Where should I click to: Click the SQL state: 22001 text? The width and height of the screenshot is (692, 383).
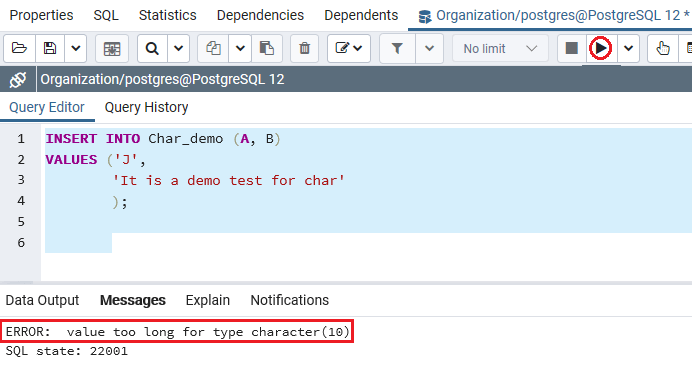[x=67, y=351]
